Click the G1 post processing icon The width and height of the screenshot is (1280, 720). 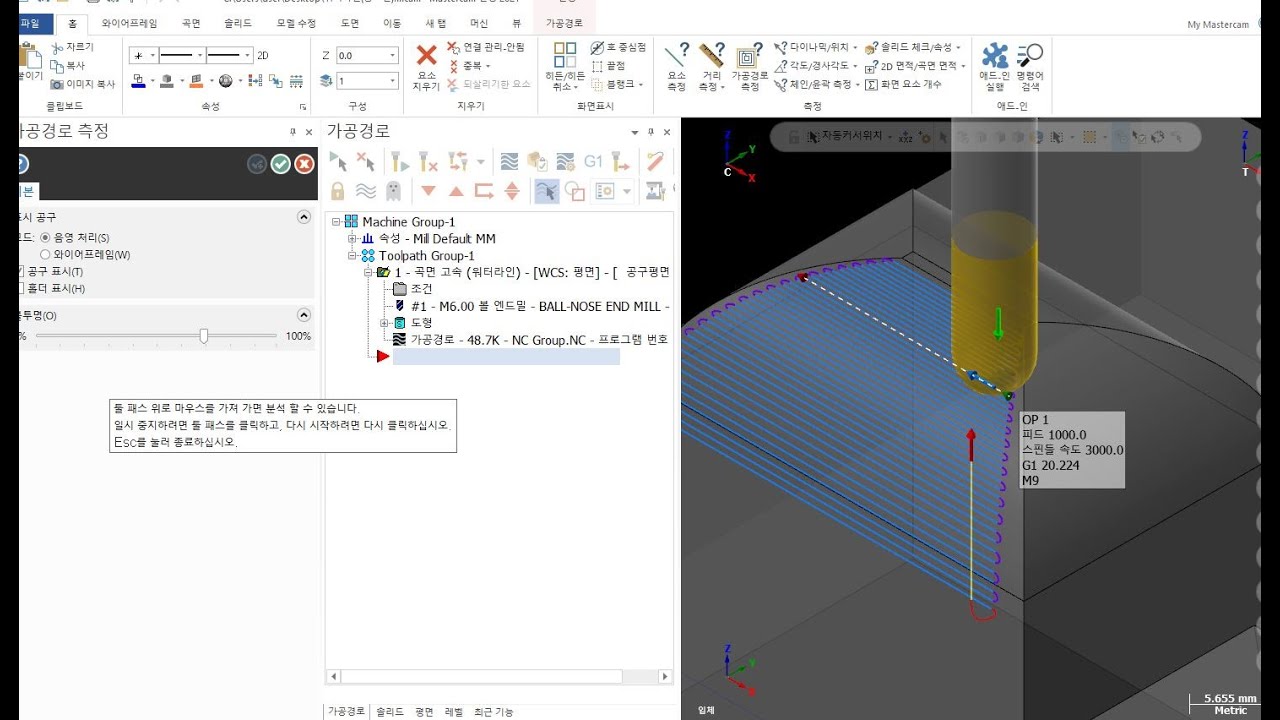coord(593,162)
